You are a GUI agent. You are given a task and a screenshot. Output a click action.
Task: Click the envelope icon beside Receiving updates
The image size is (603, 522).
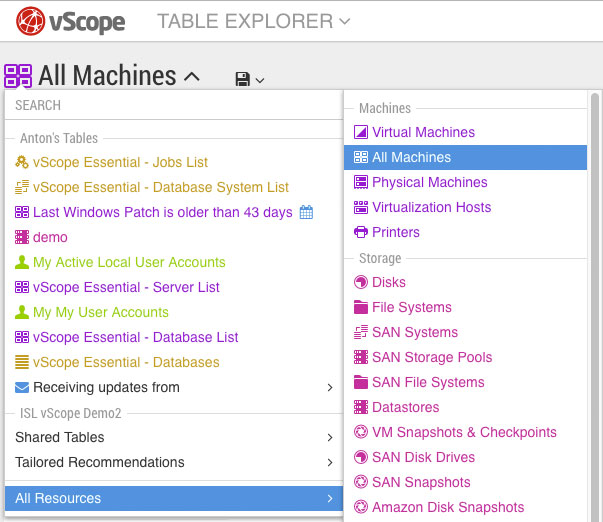22,387
